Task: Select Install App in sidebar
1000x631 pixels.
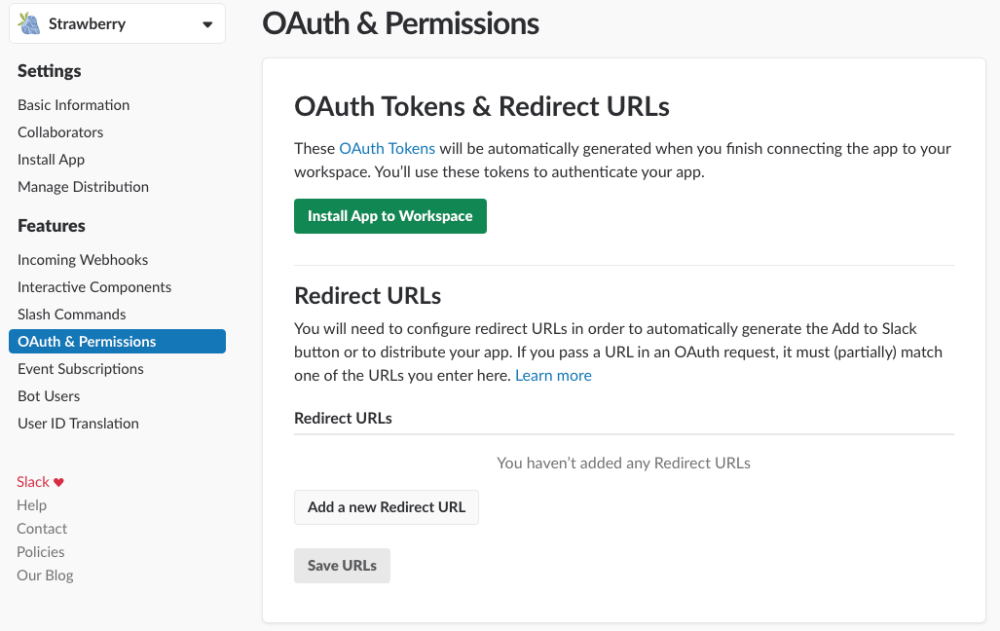Action: pos(51,159)
